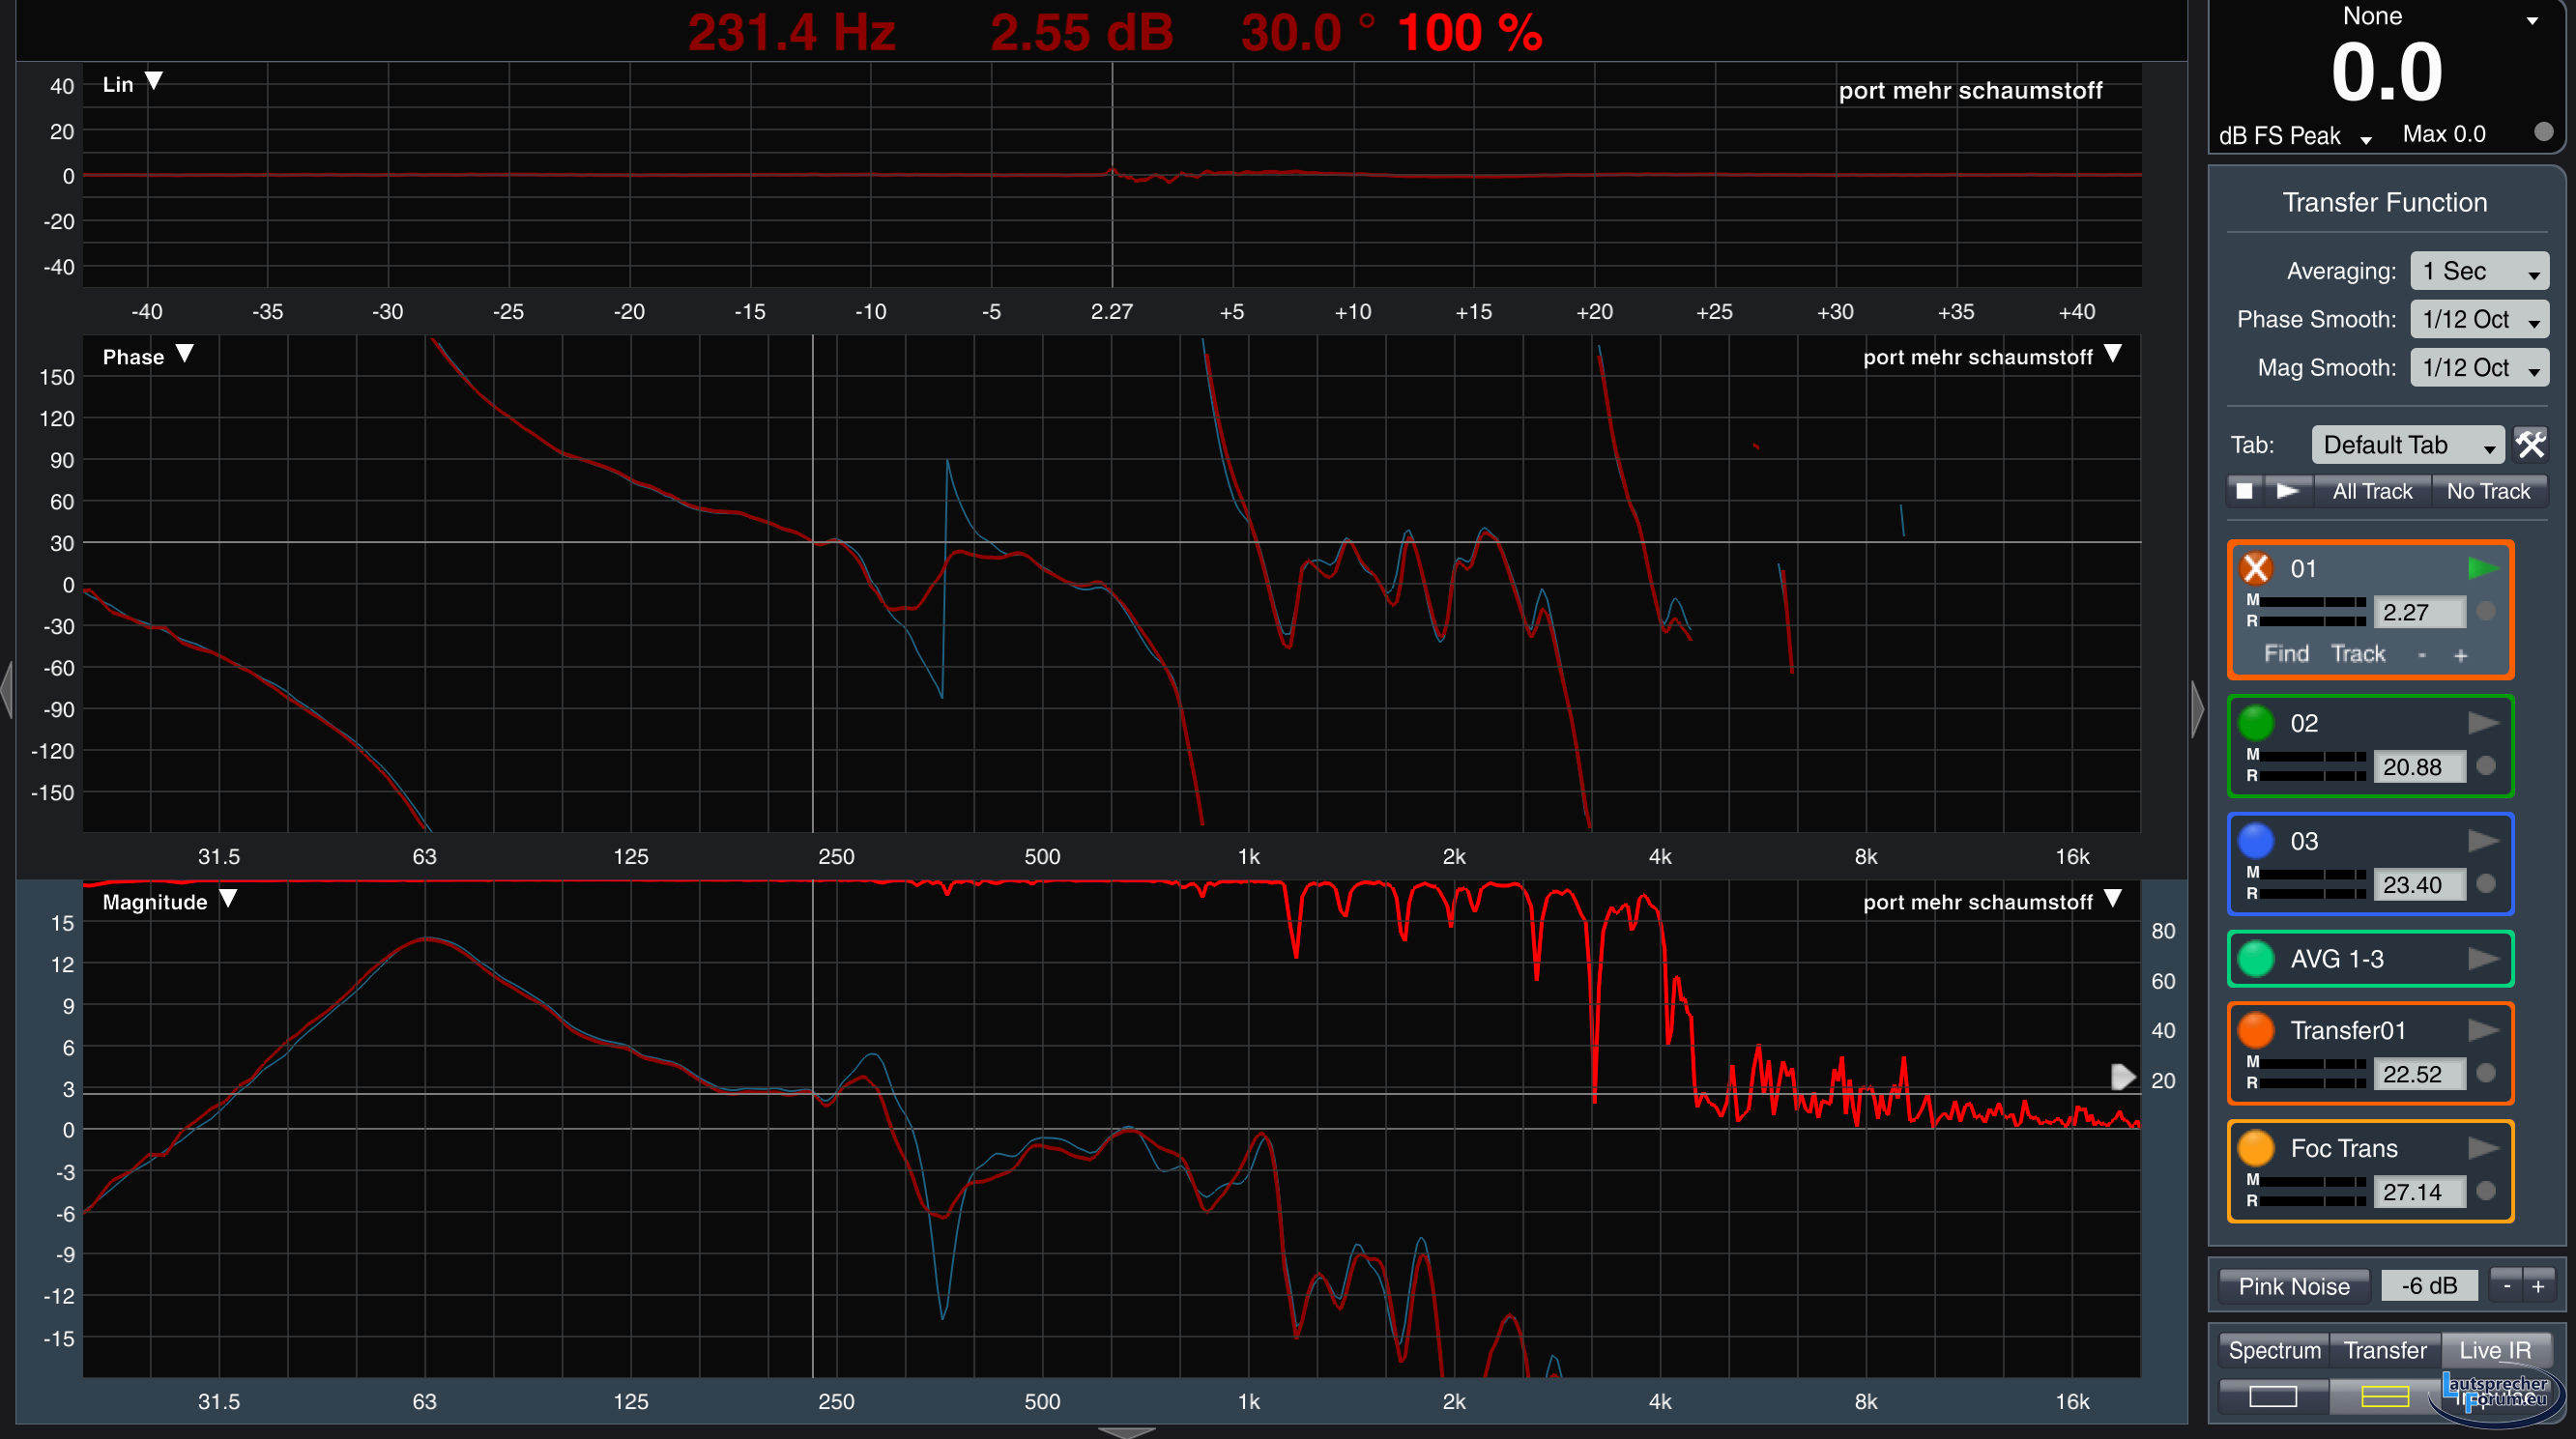Select the single pane layout icon
The image size is (2576, 1439).
[2273, 1396]
